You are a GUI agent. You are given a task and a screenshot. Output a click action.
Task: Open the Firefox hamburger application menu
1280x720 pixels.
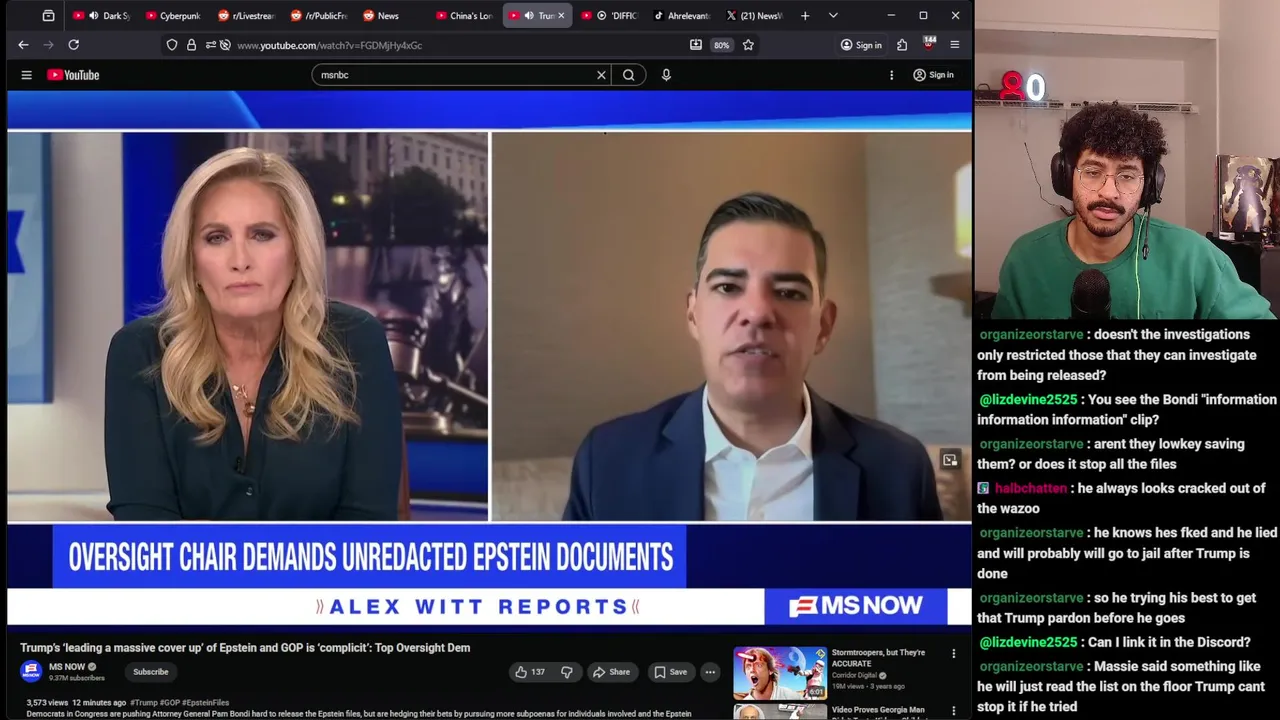pos(955,45)
